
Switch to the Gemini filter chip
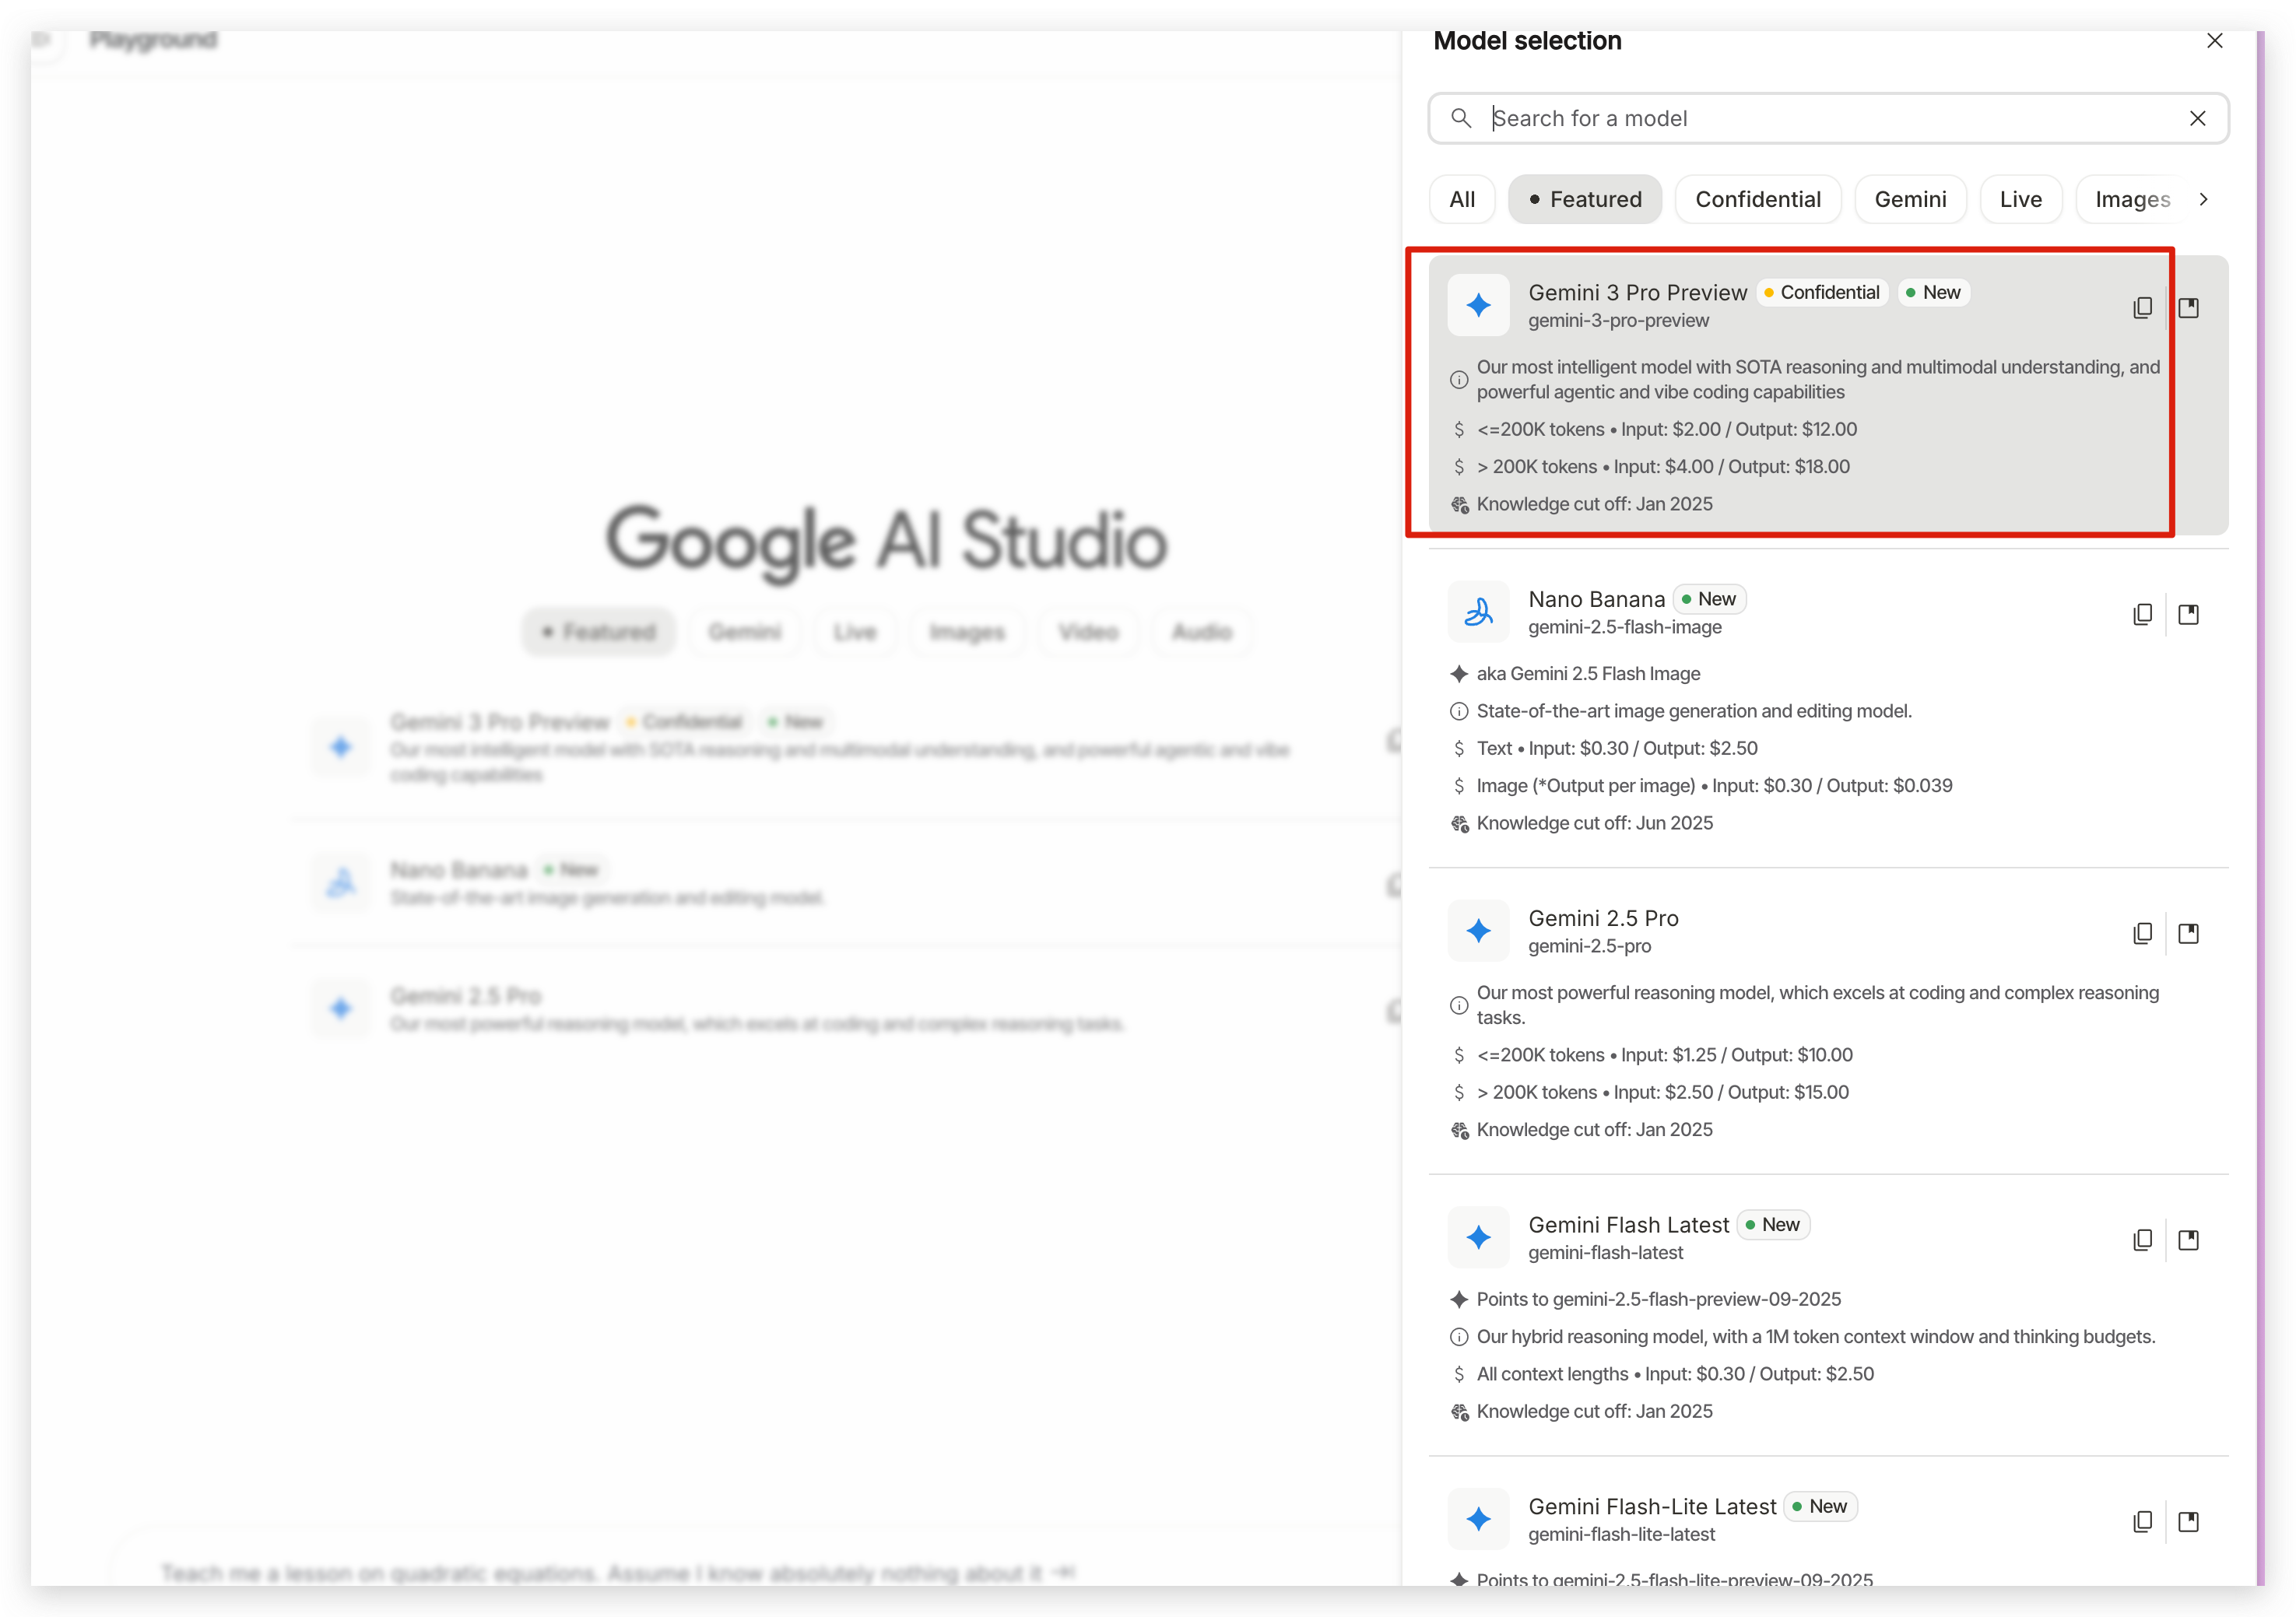point(1909,199)
